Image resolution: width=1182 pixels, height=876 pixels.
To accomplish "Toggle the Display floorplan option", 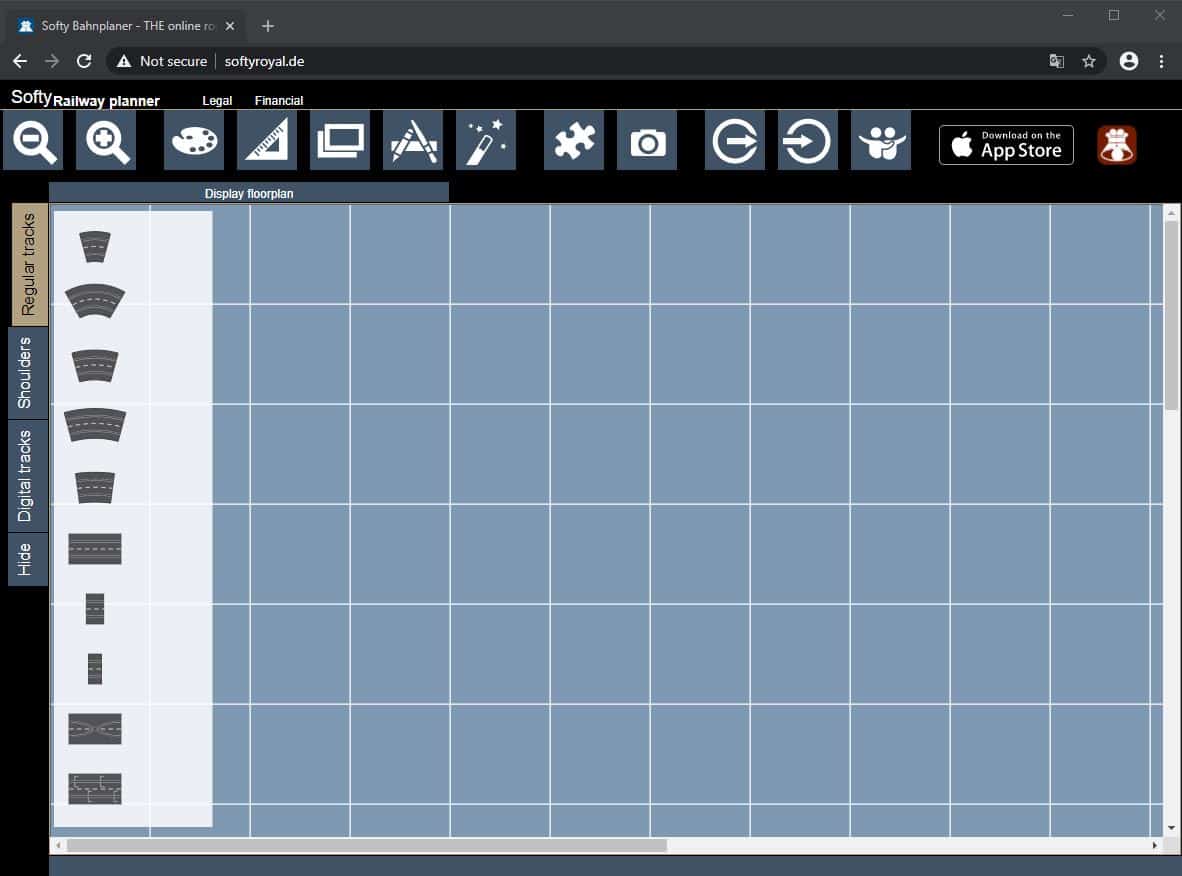I will [x=248, y=193].
